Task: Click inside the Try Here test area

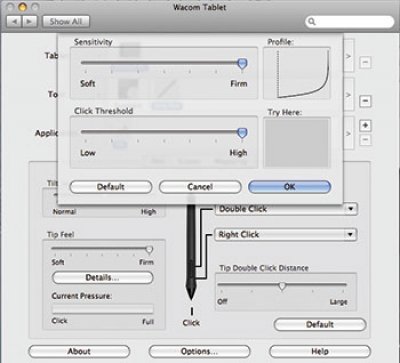Action: (x=297, y=143)
